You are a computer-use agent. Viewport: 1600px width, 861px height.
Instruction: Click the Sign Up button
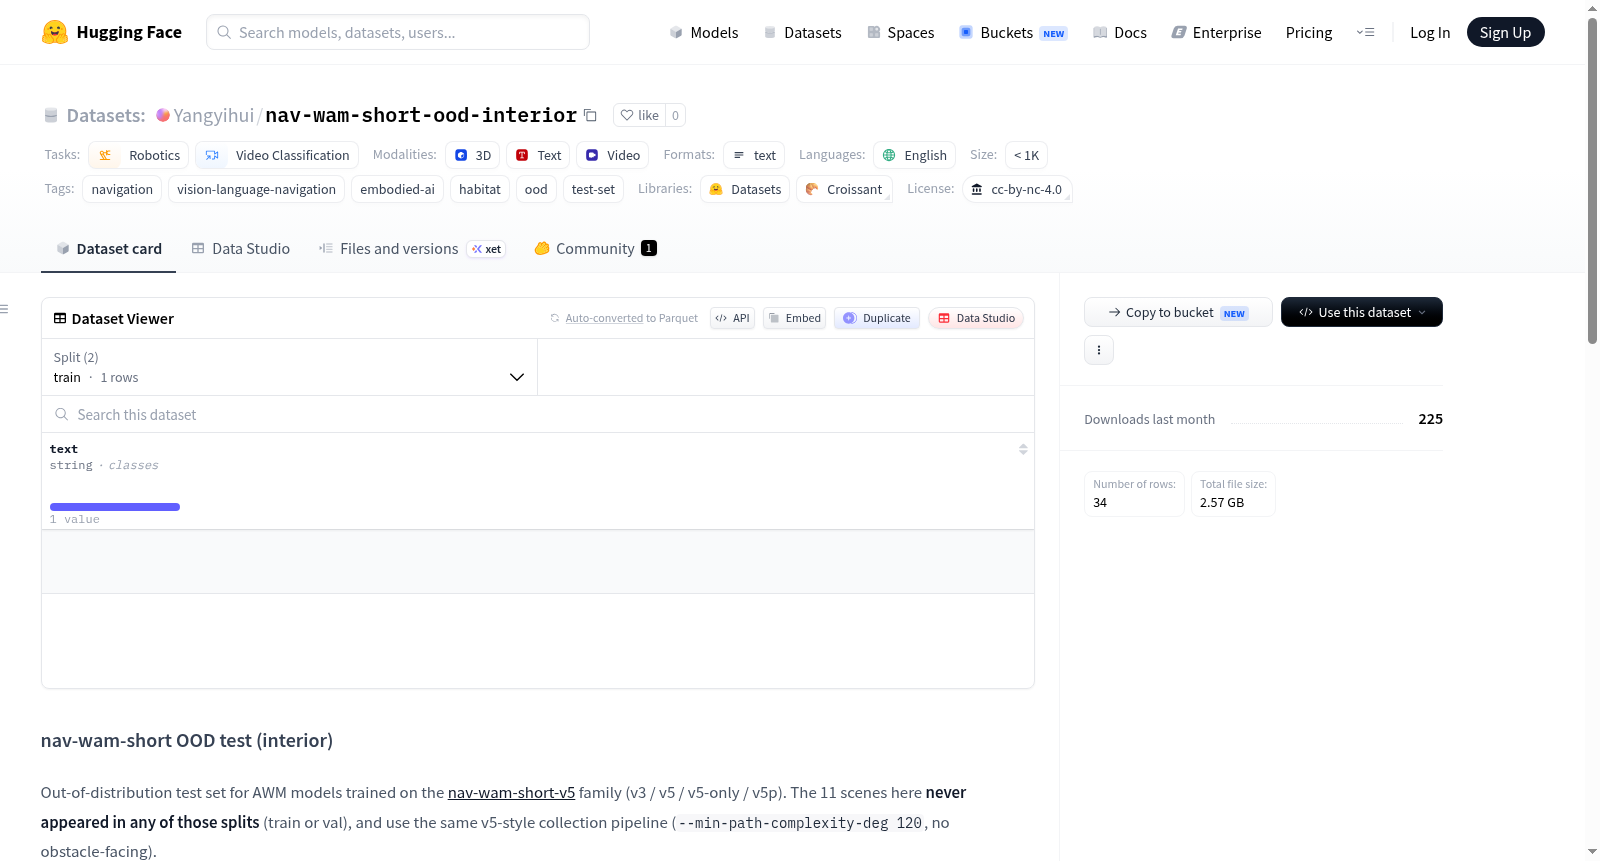coord(1505,32)
